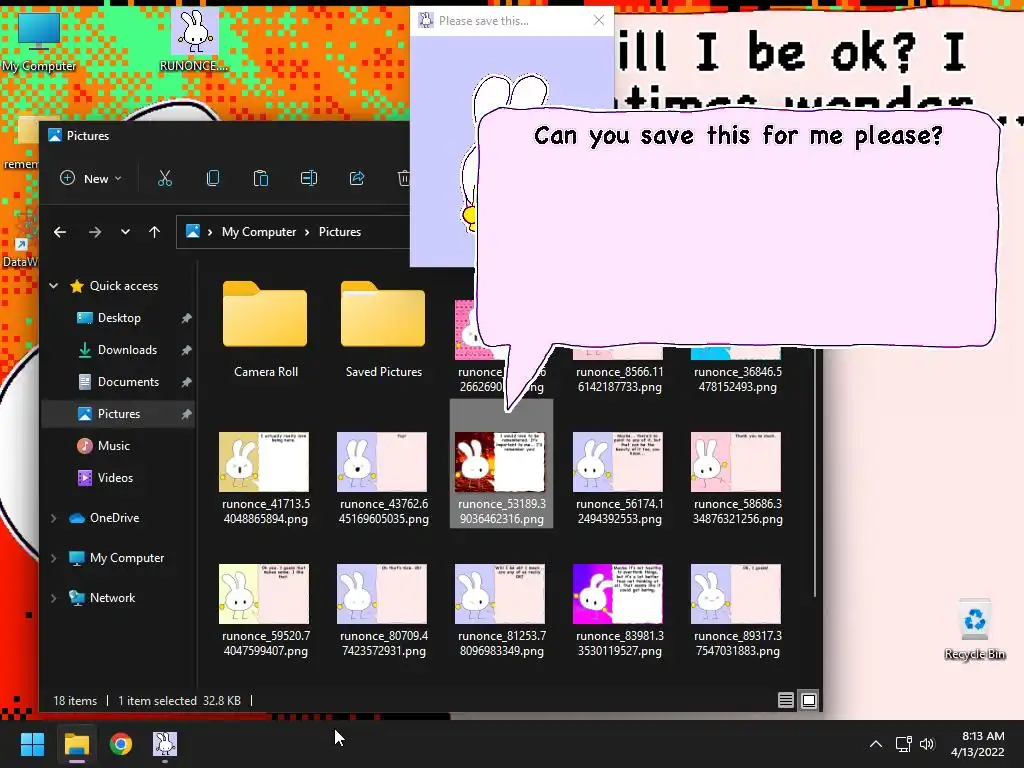Screen dimensions: 1024x768
Task: Go back with the left arrow button
Action: pos(59,232)
